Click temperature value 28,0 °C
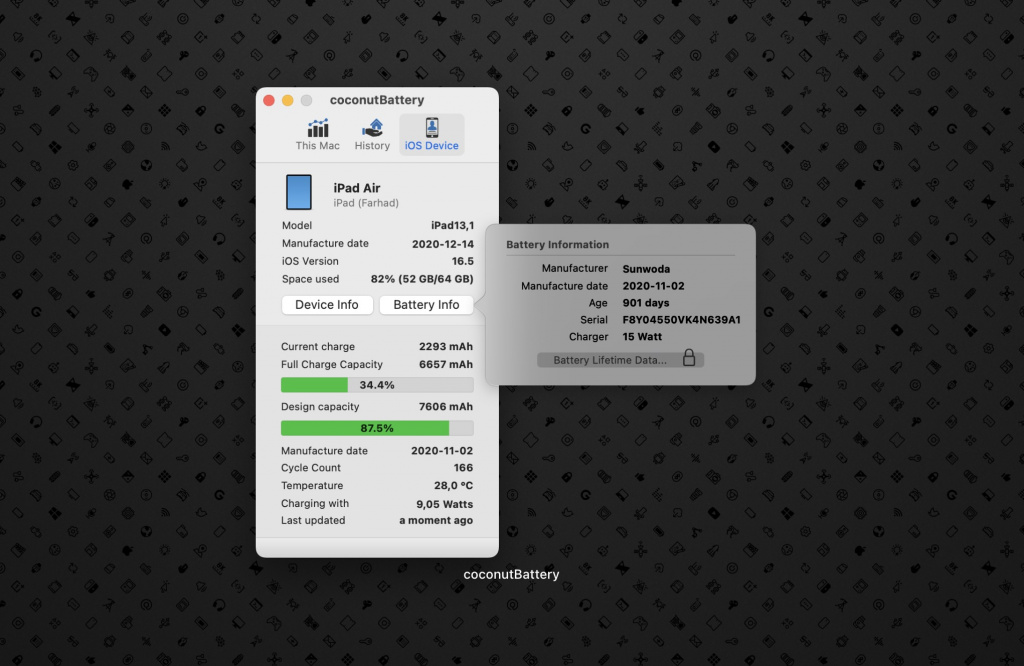1024x666 pixels. [454, 486]
